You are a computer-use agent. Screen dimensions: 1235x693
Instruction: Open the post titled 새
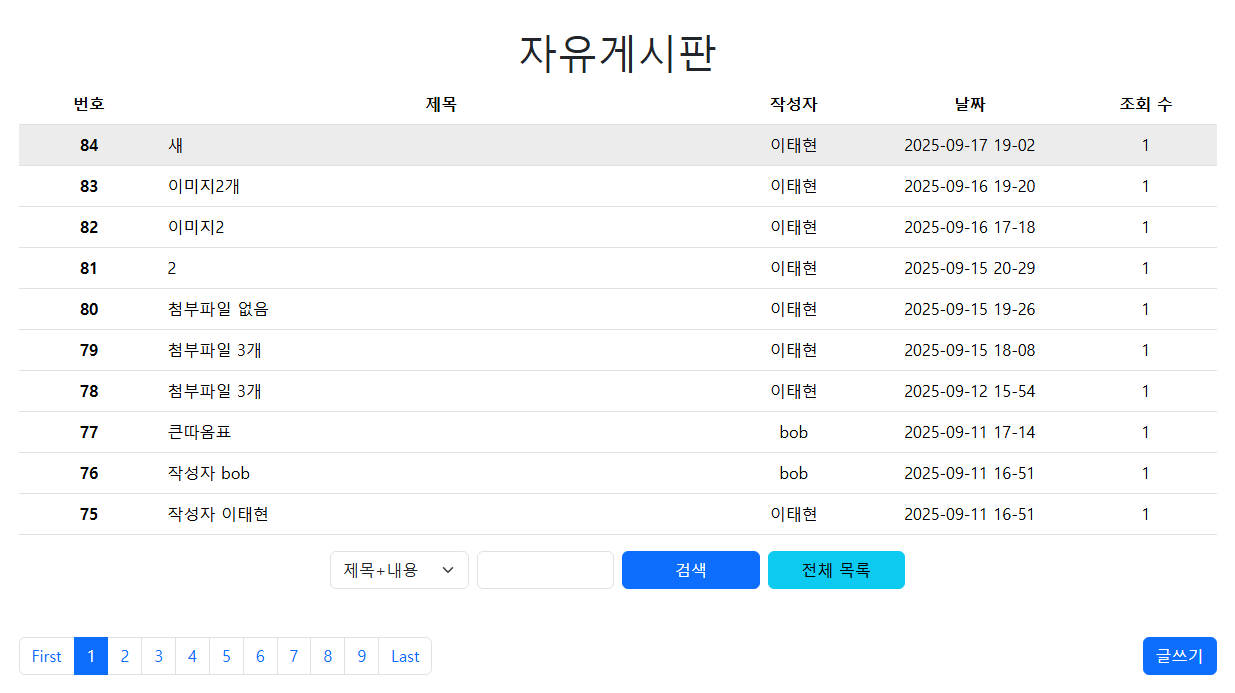[x=175, y=145]
